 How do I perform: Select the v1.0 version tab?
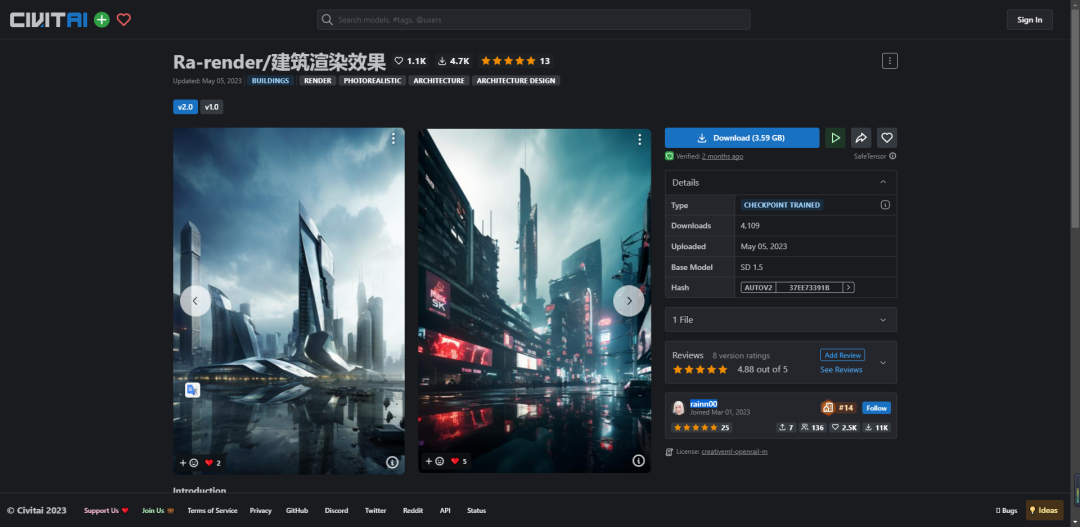tap(211, 107)
